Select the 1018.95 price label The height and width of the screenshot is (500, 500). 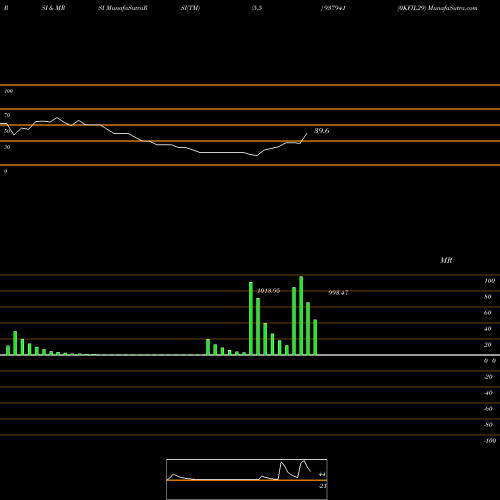pos(269,291)
